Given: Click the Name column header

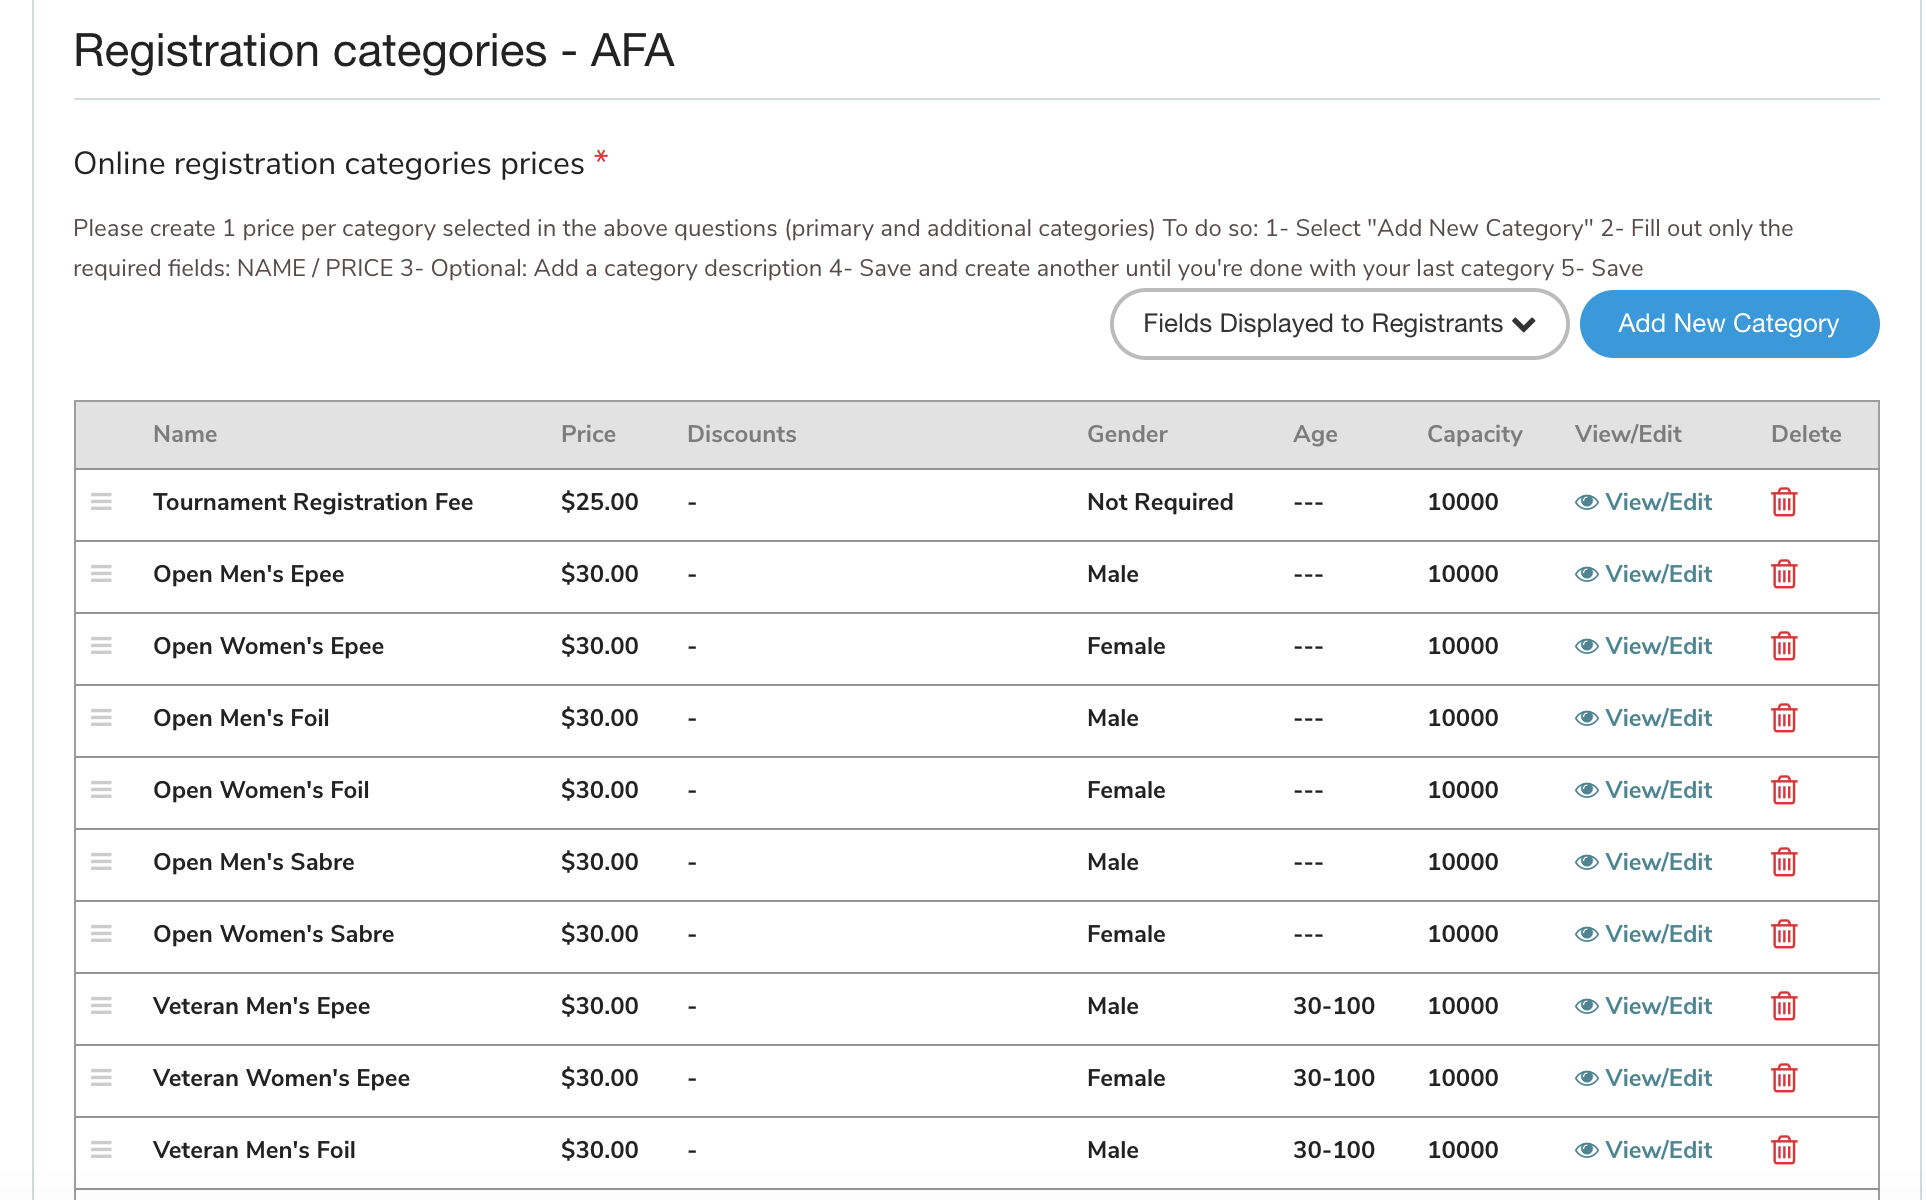Looking at the screenshot, I should pyautogui.click(x=185, y=434).
